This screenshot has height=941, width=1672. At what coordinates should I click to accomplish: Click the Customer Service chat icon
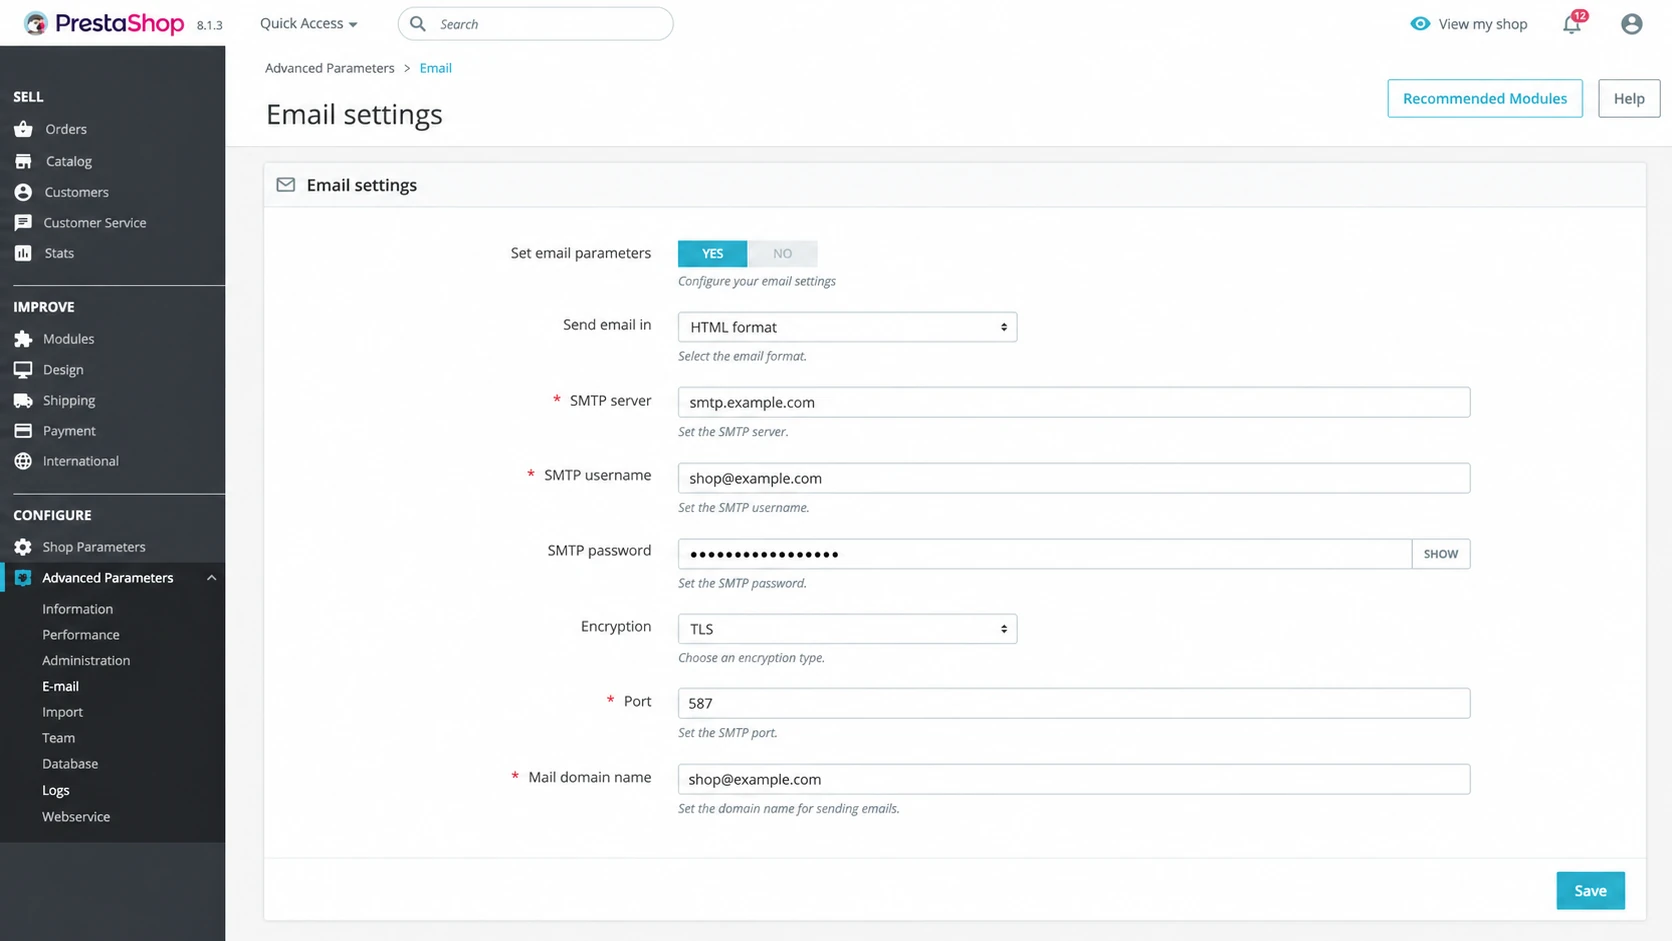coord(23,223)
